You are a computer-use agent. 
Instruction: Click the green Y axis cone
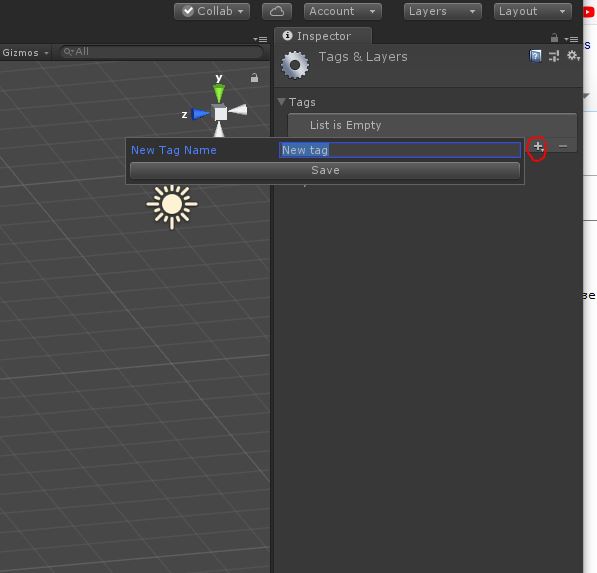[219, 93]
